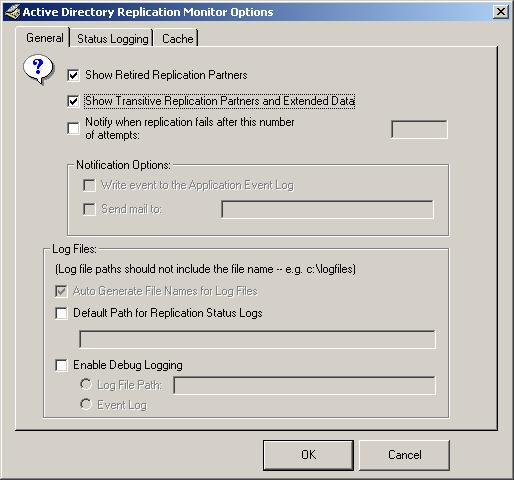The height and width of the screenshot is (480, 514).
Task: Open the Status Logging tab
Action: tap(112, 39)
